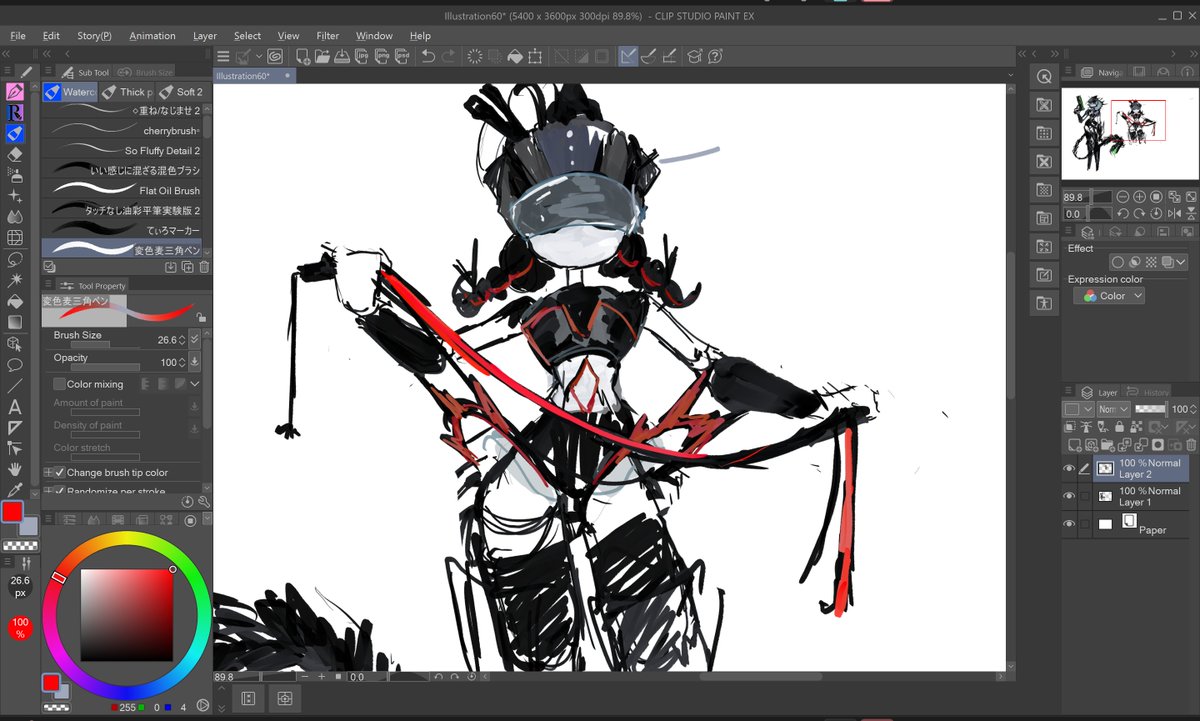Toggle the lock icon on the brush stroke preview
The image size is (1200, 721).
pyautogui.click(x=201, y=317)
